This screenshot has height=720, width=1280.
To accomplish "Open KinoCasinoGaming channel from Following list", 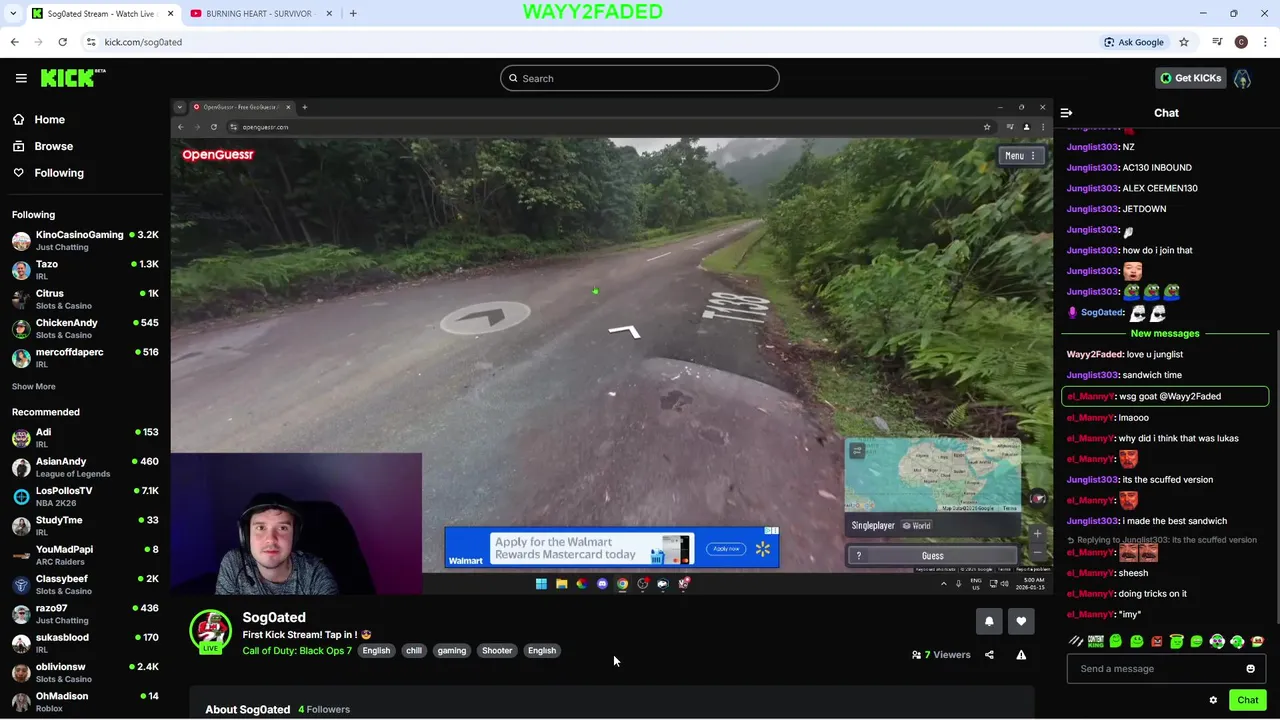I will coord(85,240).
